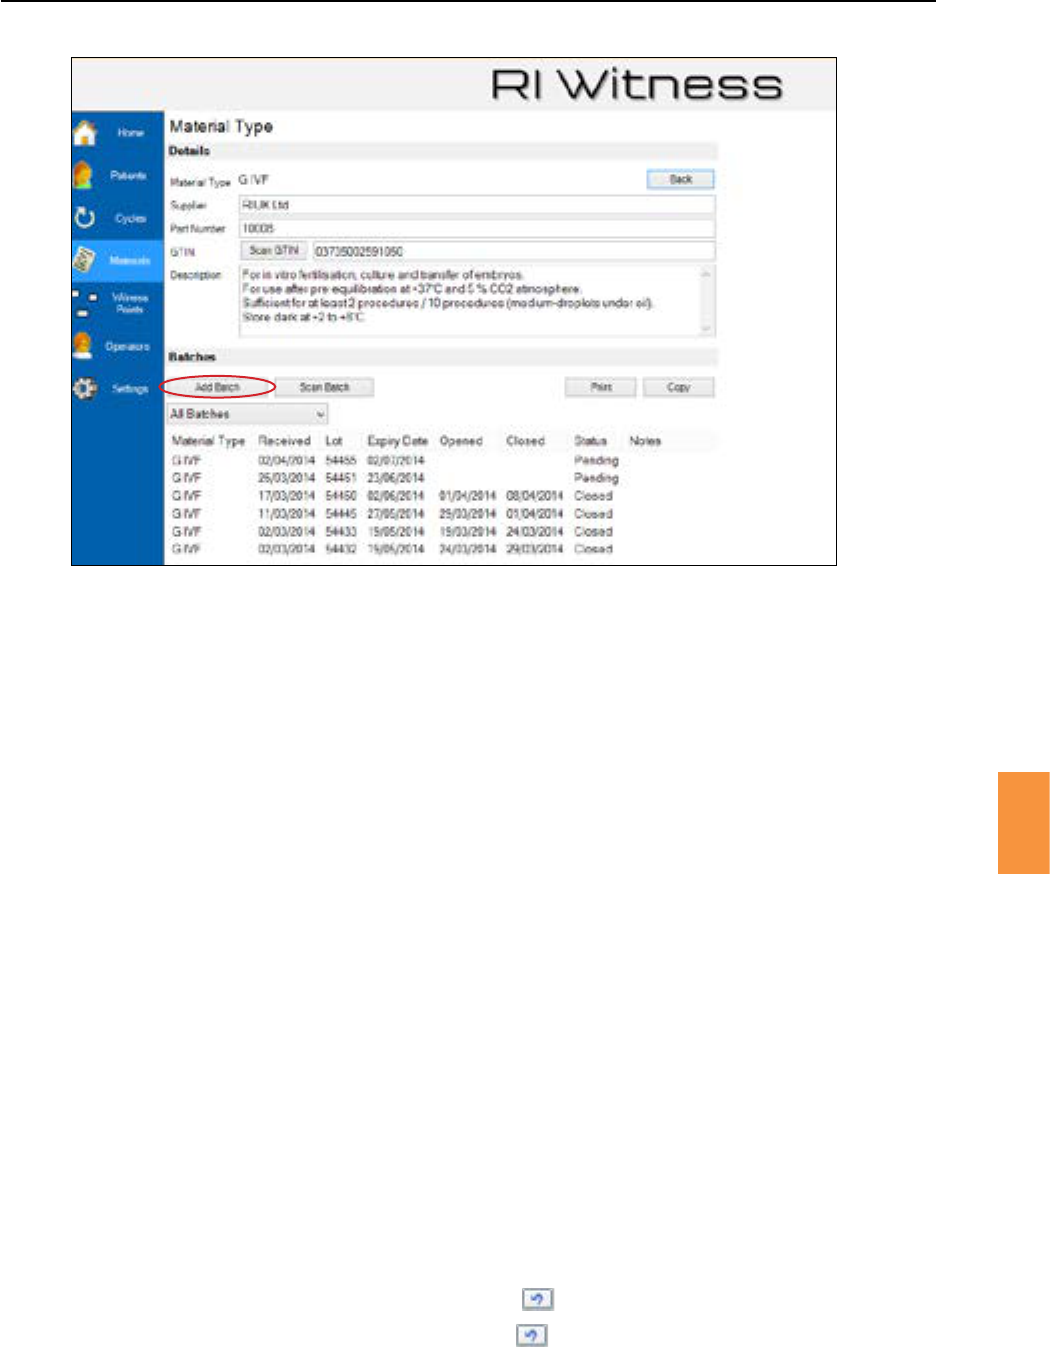Sort by the Opened column header

click(x=461, y=441)
